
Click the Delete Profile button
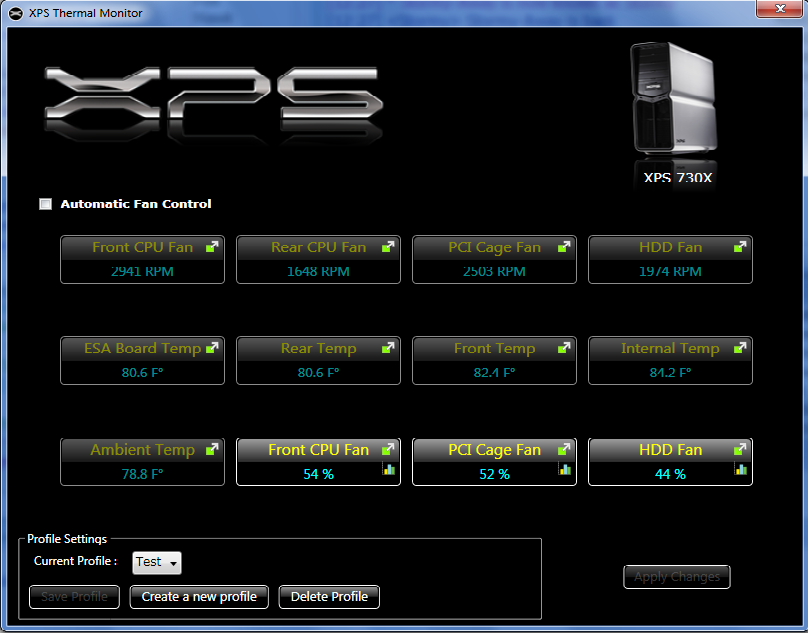point(329,597)
